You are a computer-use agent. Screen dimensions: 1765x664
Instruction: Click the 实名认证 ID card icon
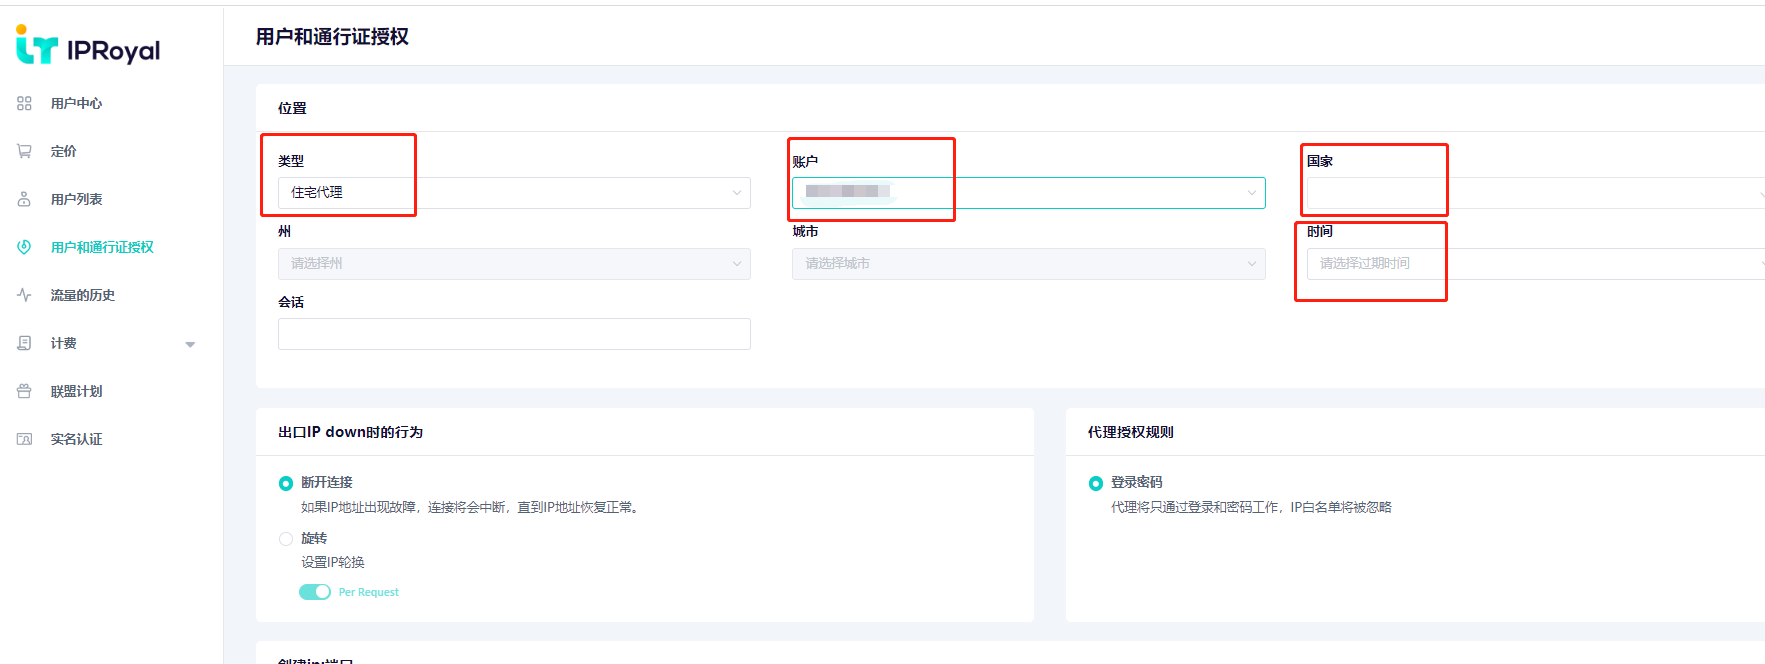(x=24, y=439)
